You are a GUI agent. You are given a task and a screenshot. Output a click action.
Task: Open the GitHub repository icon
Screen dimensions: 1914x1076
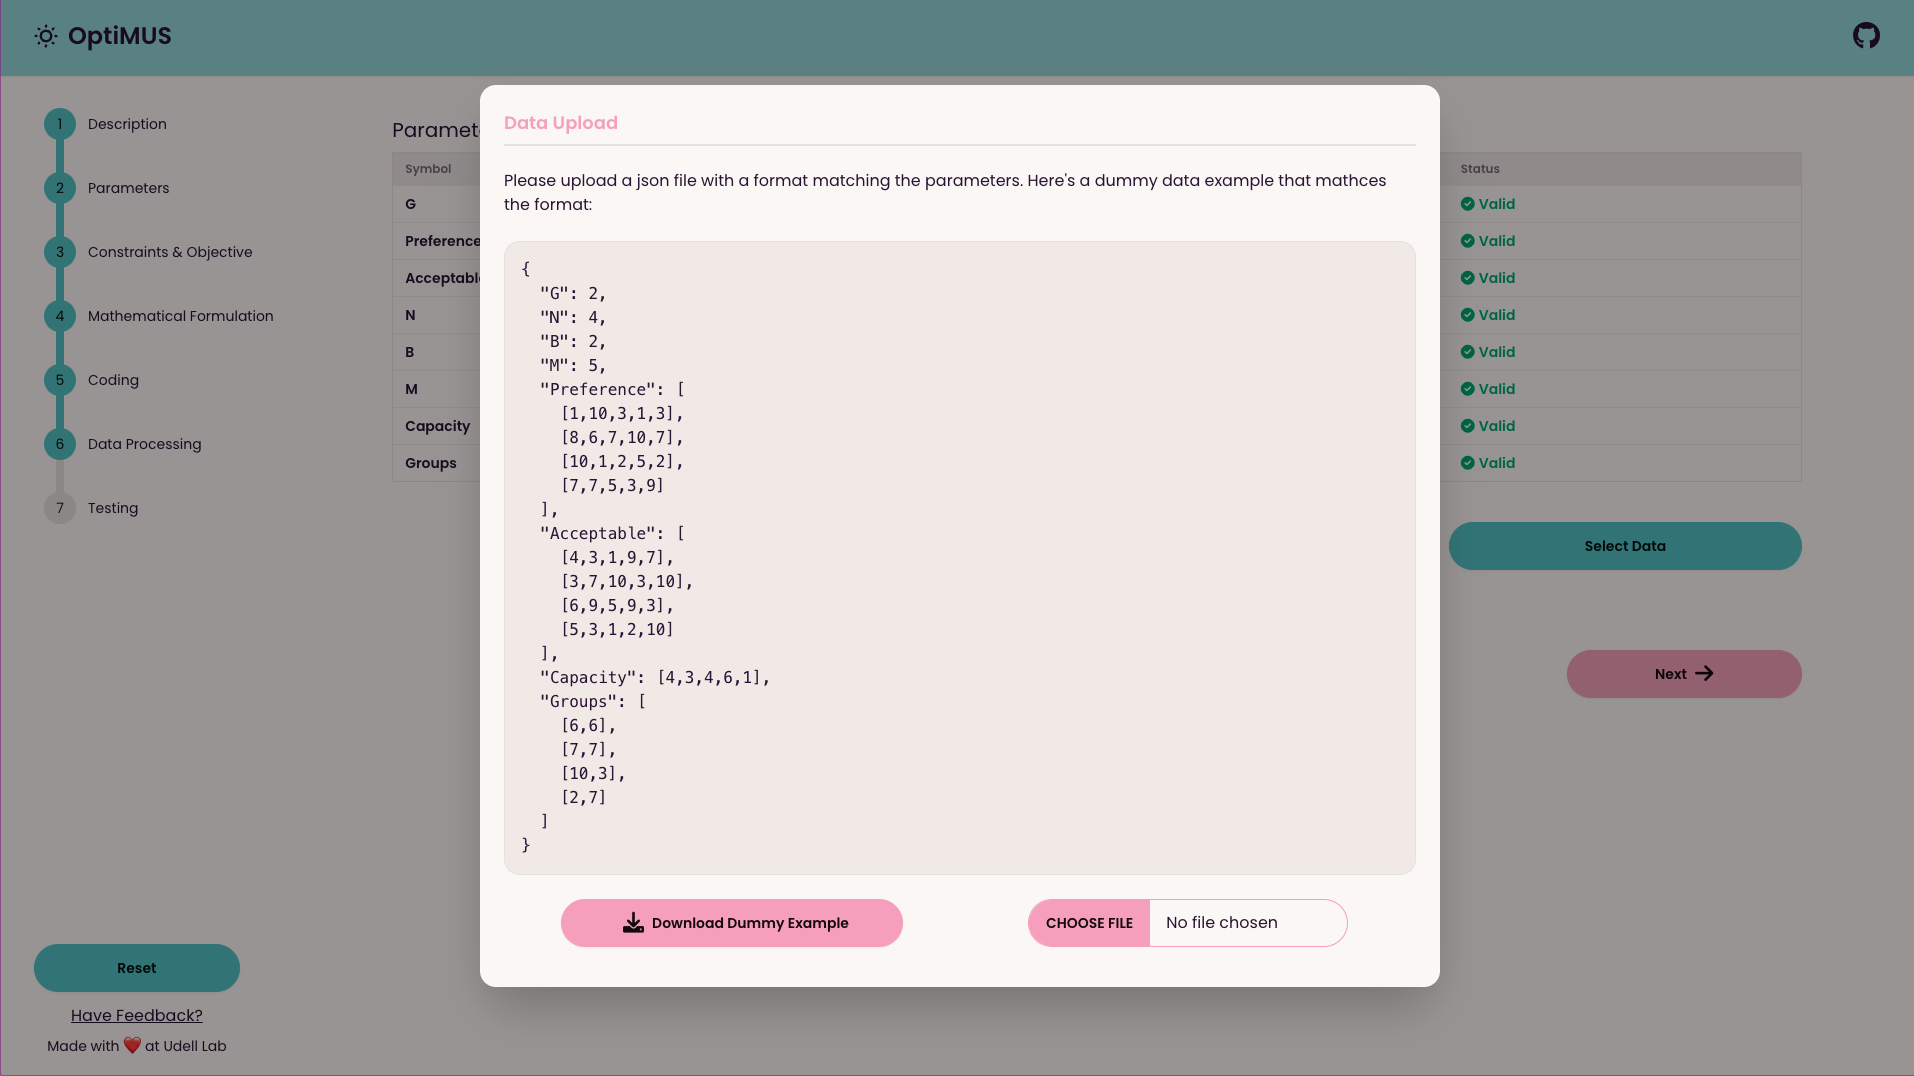tap(1866, 36)
